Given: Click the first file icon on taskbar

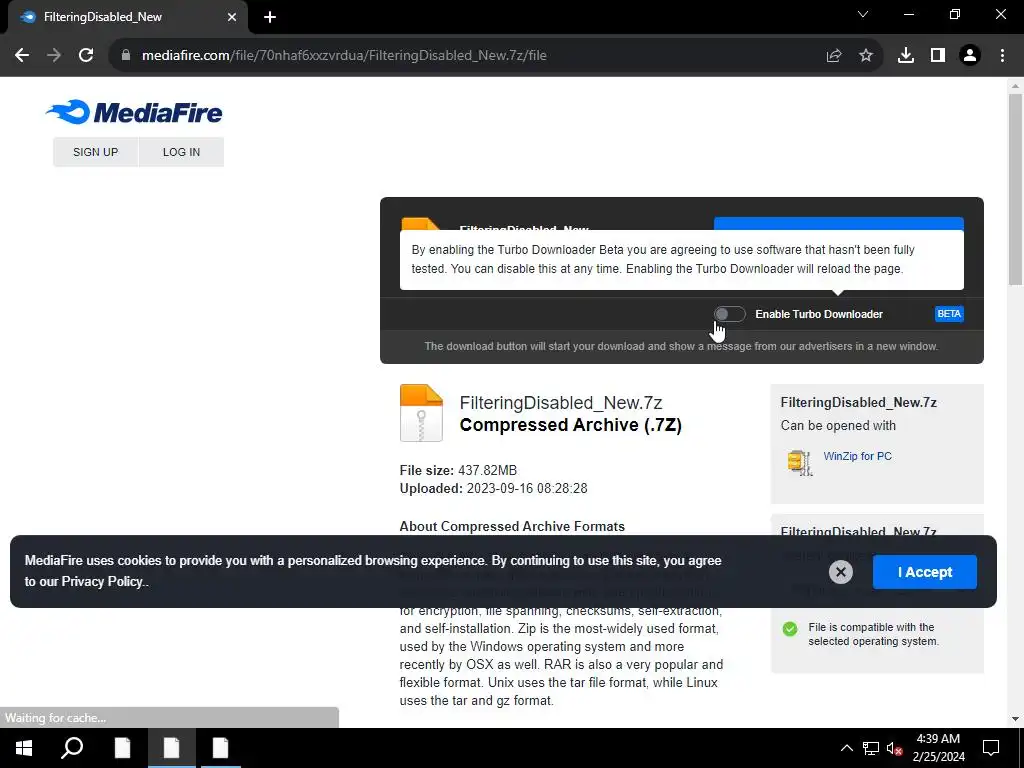Looking at the screenshot, I should pyautogui.click(x=122, y=748).
